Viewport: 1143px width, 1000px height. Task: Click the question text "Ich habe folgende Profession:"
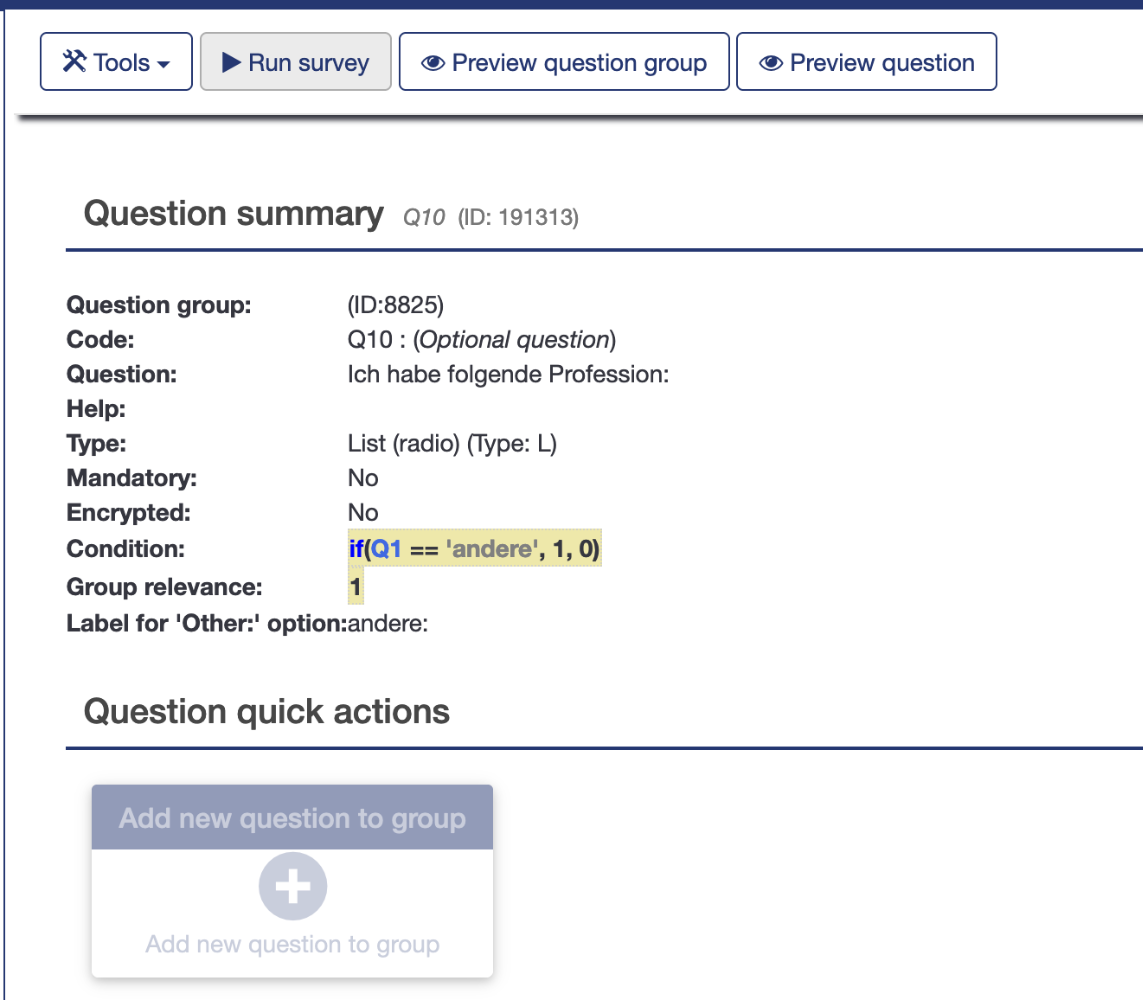pyautogui.click(x=507, y=375)
